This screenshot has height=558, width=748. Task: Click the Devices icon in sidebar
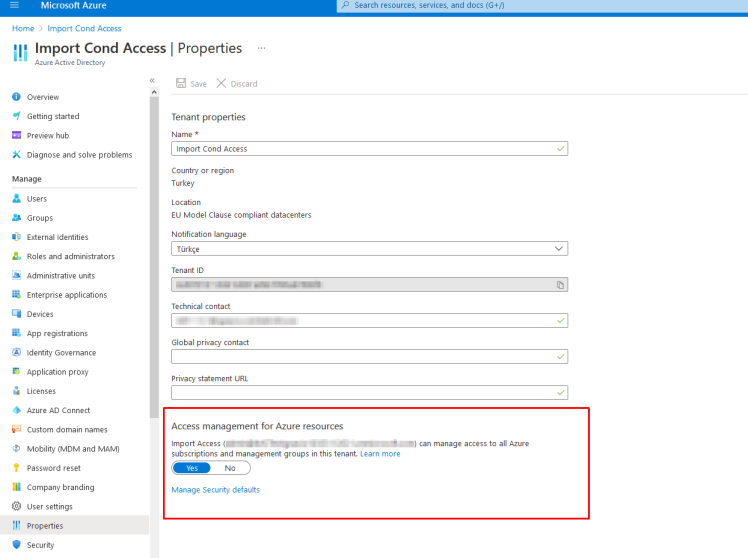tap(16, 314)
